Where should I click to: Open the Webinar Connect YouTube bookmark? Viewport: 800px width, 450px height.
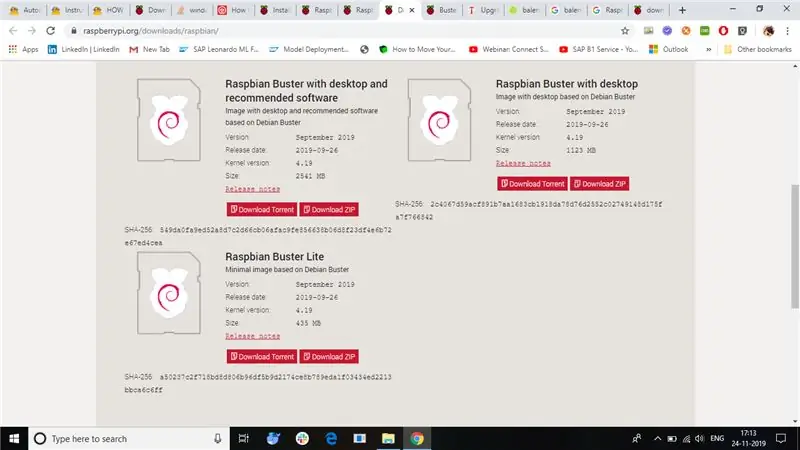pyautogui.click(x=509, y=49)
